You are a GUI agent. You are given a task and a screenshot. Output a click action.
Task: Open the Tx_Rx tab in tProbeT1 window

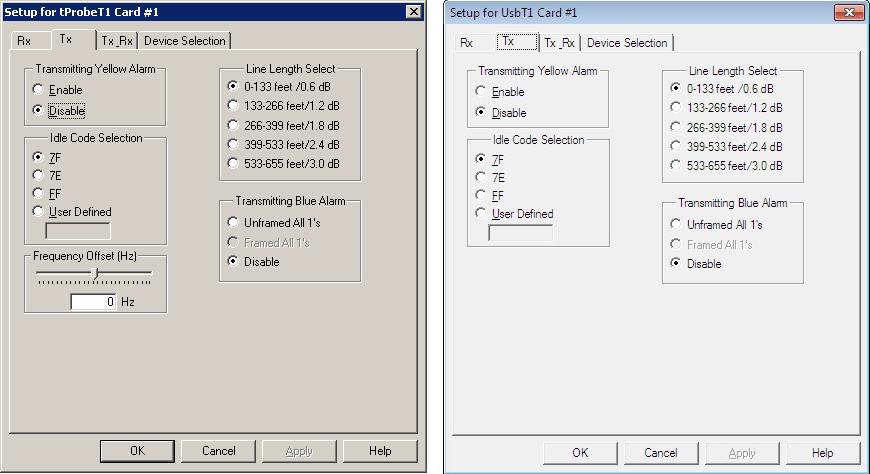pos(117,41)
